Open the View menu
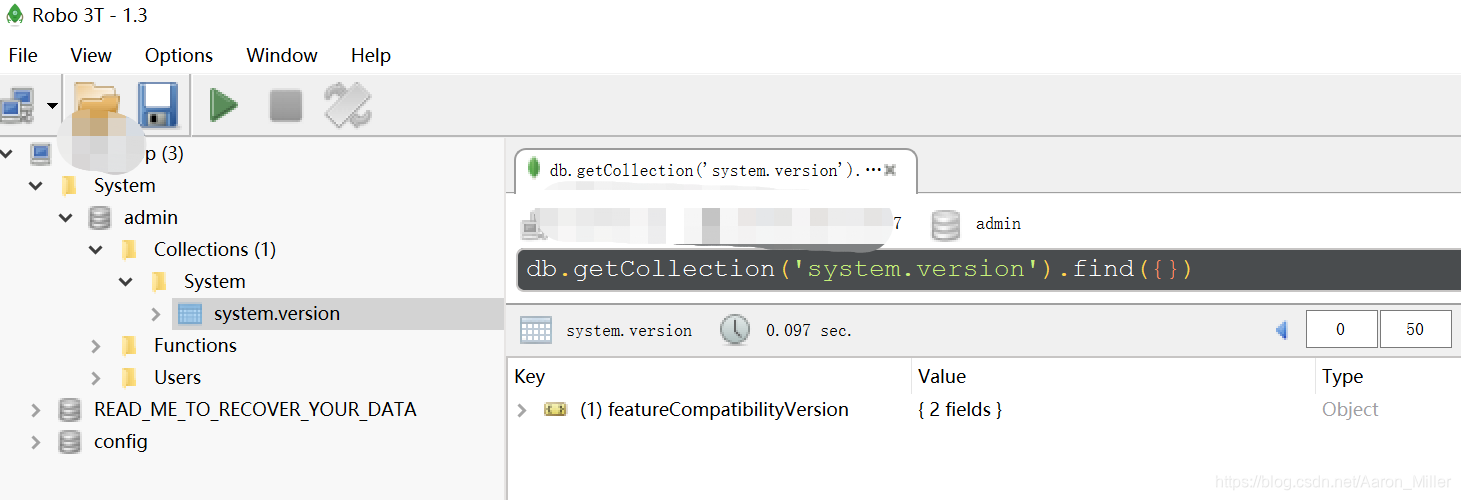The width and height of the screenshot is (1461, 500). coord(91,55)
